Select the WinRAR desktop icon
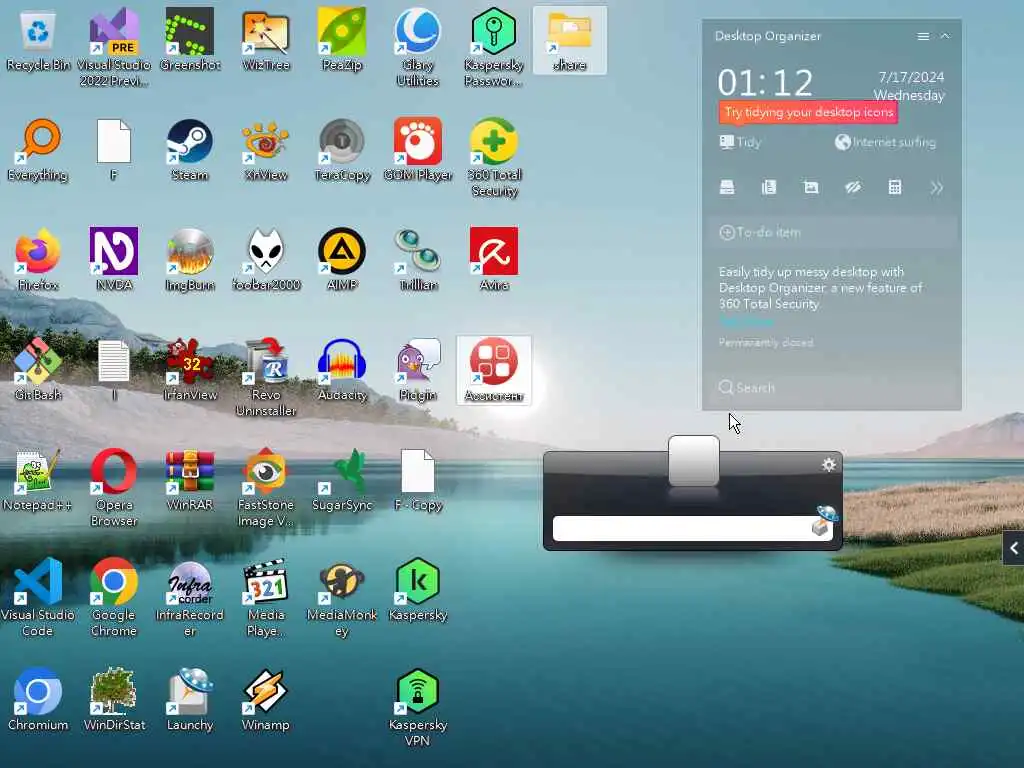This screenshot has height=768, width=1024. 189,480
